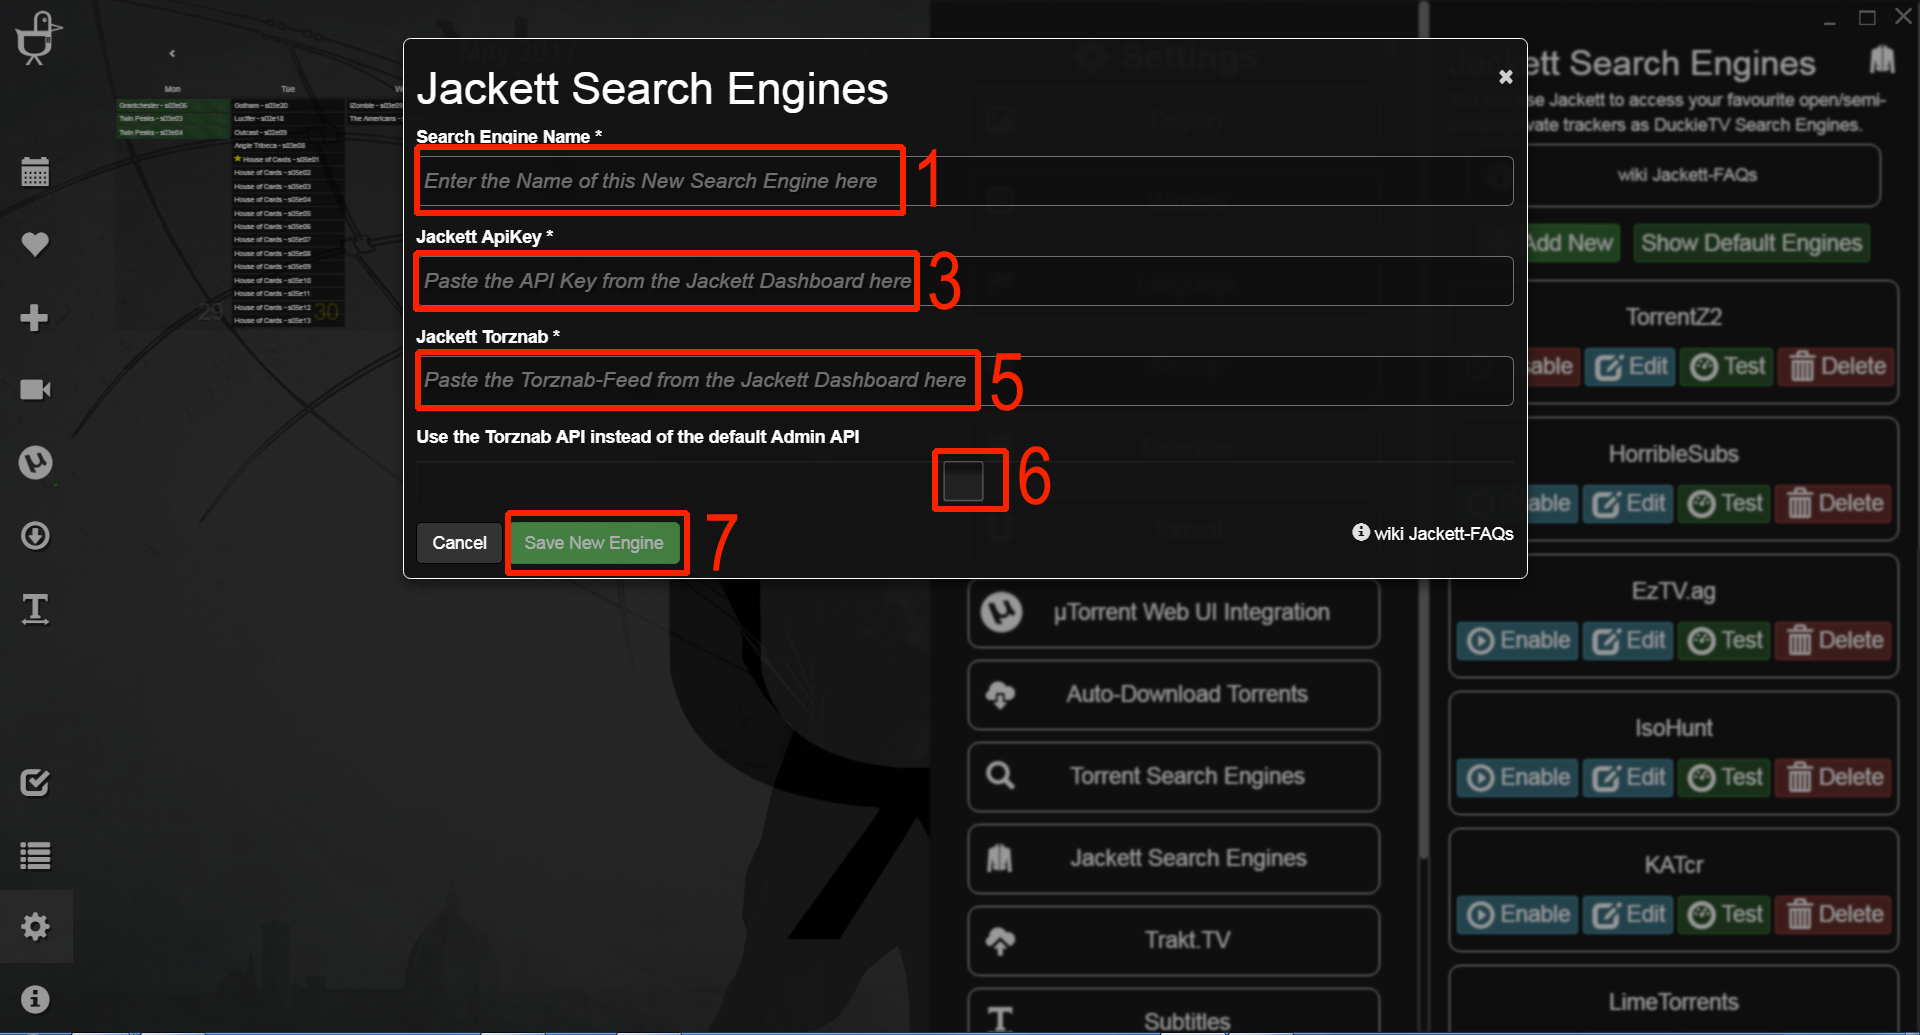1920x1035 pixels.
Task: Test the KATcr engine
Action: tap(1726, 915)
